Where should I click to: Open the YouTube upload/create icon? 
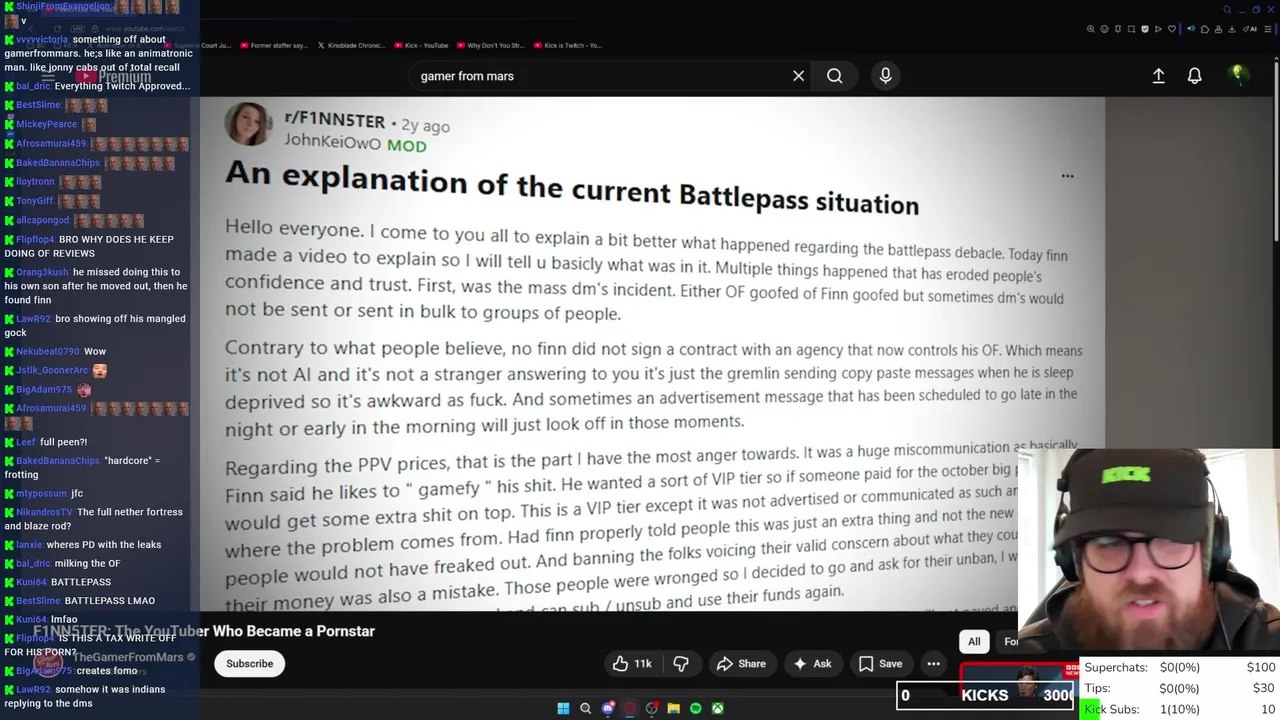tap(1158, 76)
